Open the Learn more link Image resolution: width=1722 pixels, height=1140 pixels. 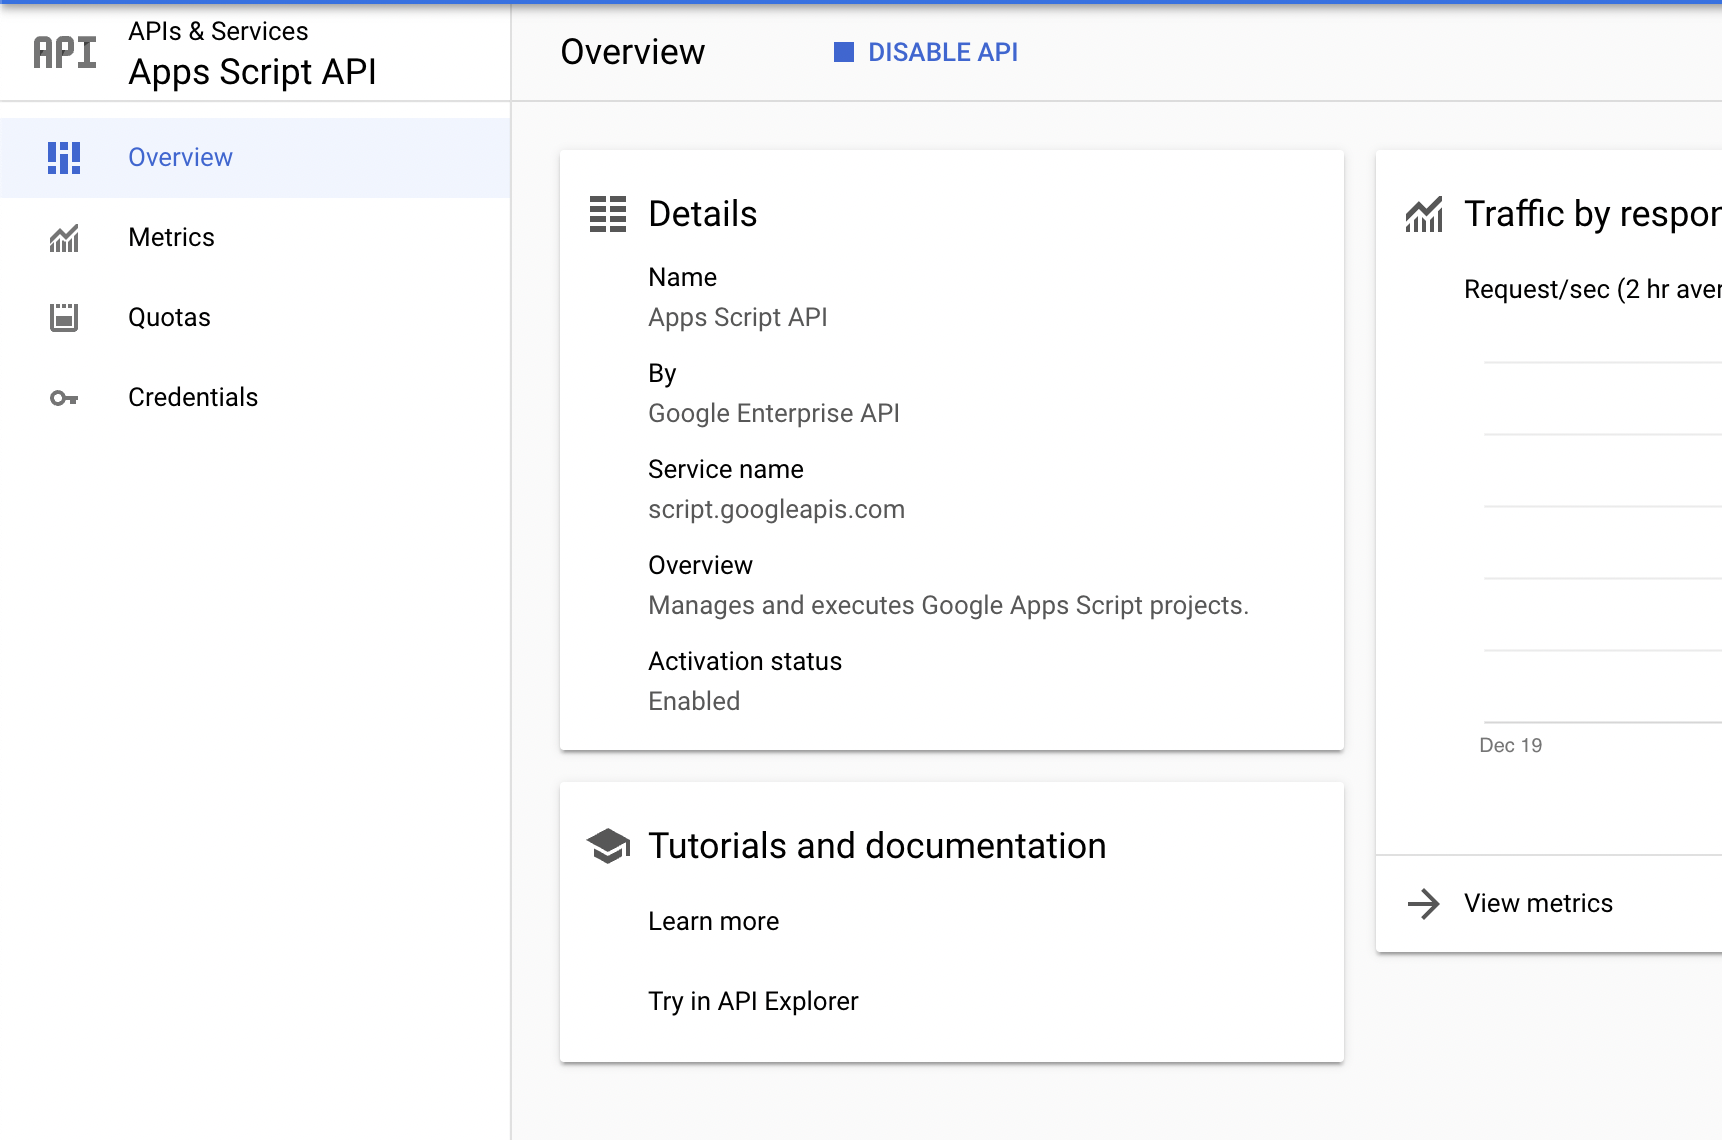coord(713,921)
